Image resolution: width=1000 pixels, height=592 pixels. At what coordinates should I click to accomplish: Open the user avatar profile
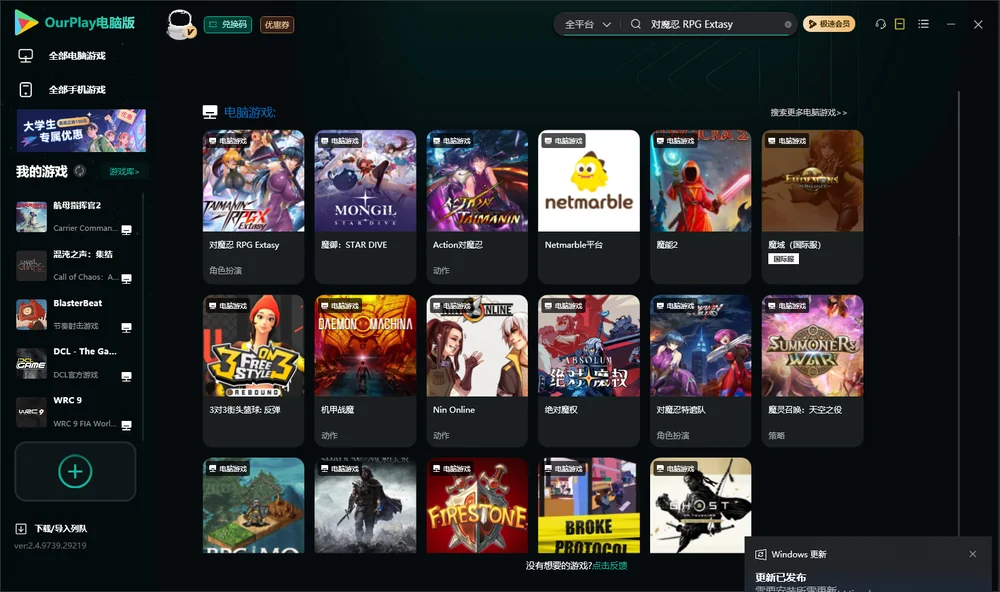pyautogui.click(x=180, y=24)
